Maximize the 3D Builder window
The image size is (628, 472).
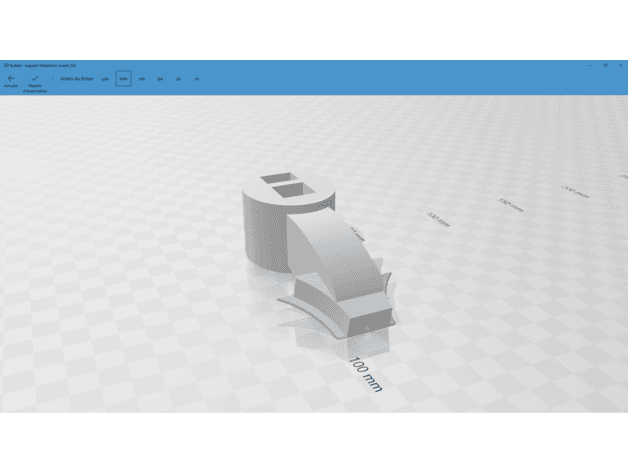pos(605,65)
